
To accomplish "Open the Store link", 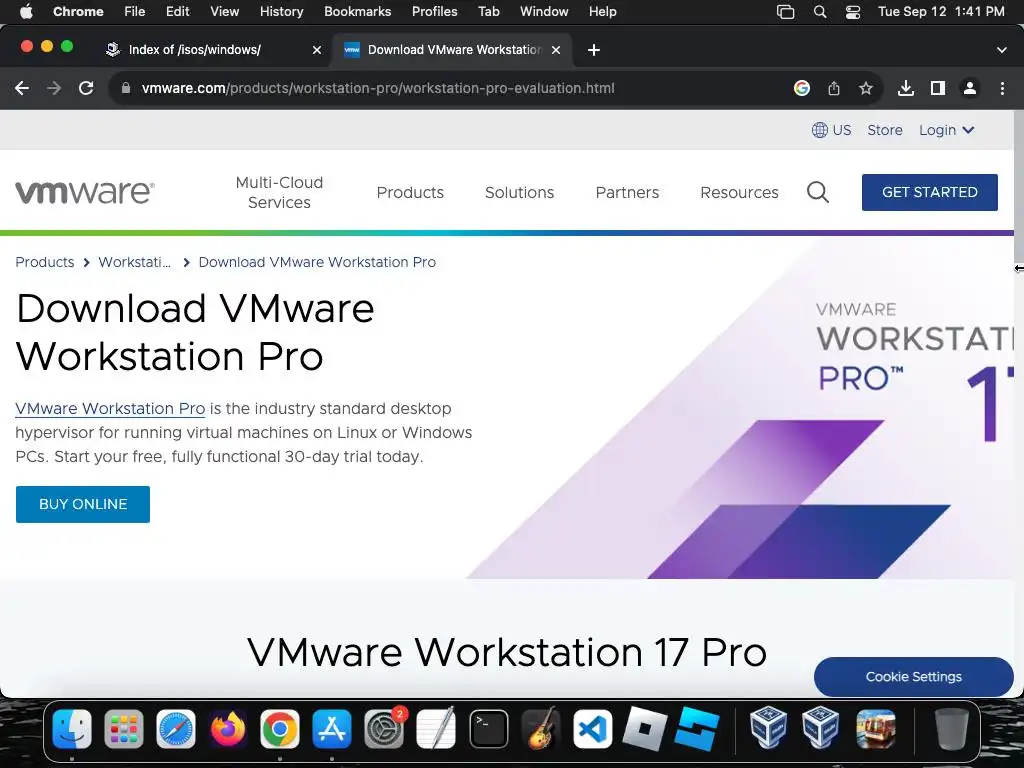I will coord(885,130).
